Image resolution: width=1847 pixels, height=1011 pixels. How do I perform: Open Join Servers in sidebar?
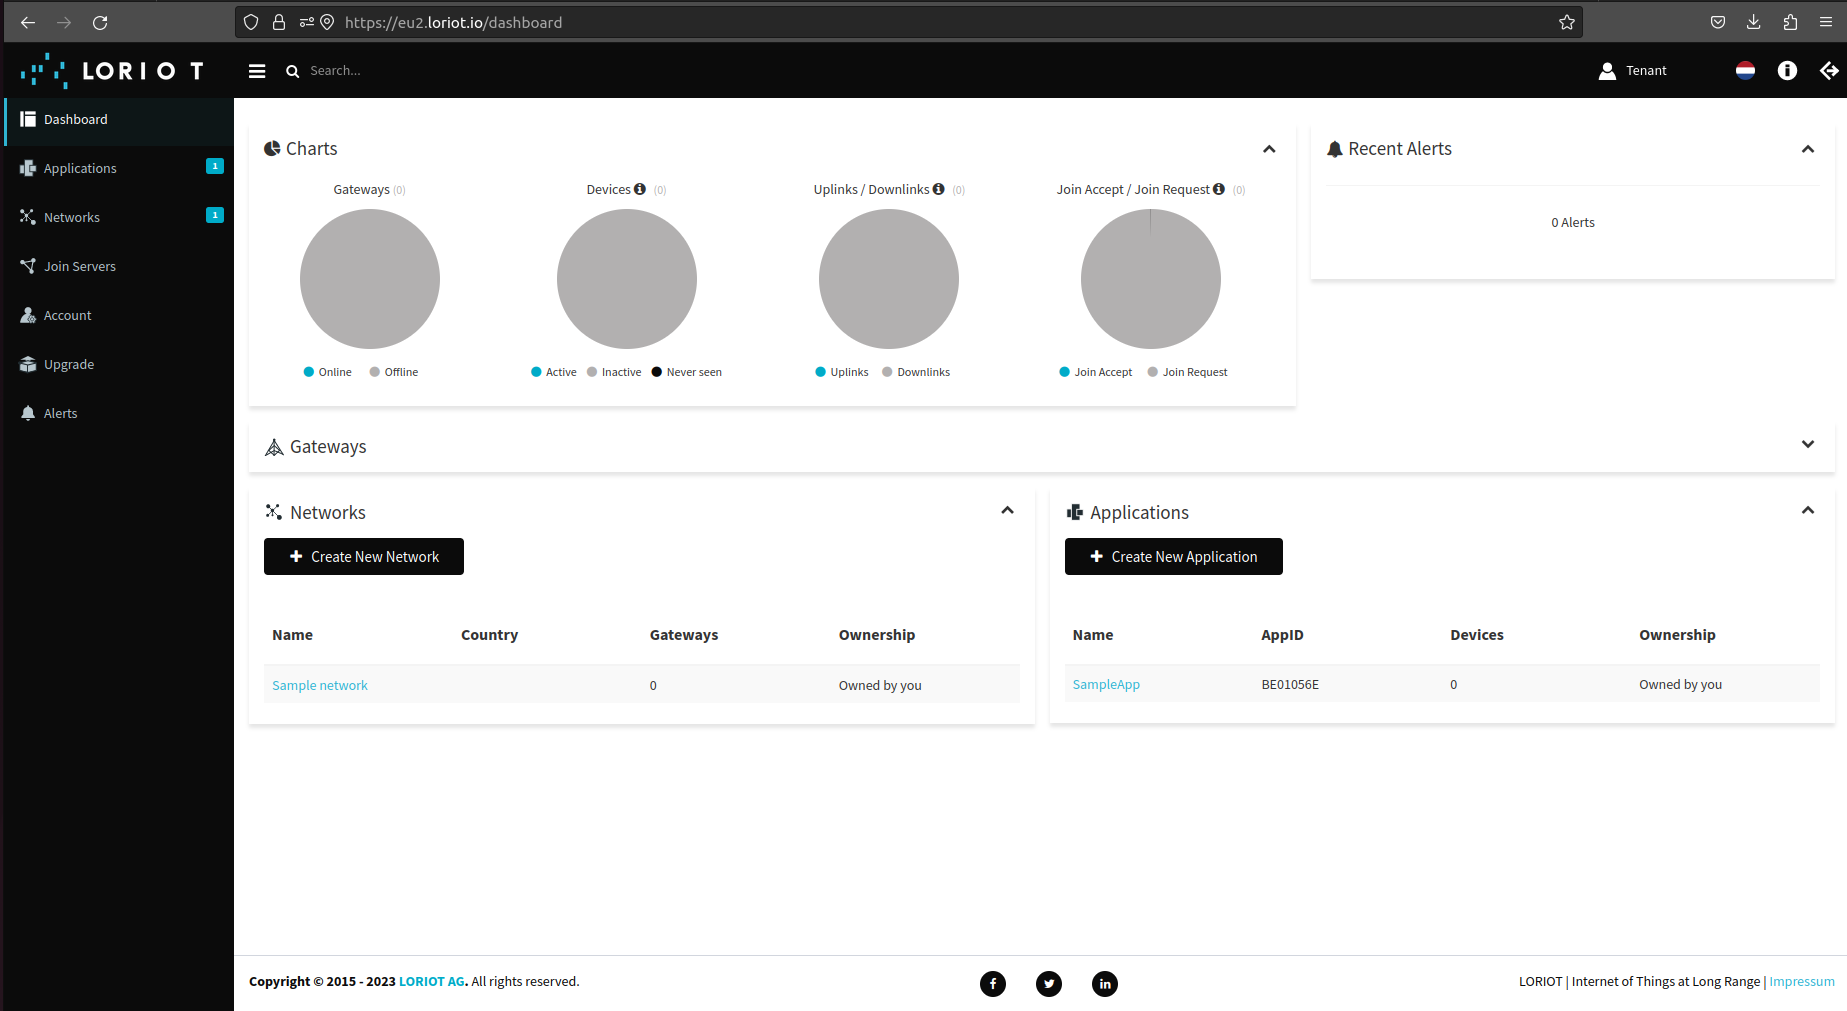pos(80,266)
